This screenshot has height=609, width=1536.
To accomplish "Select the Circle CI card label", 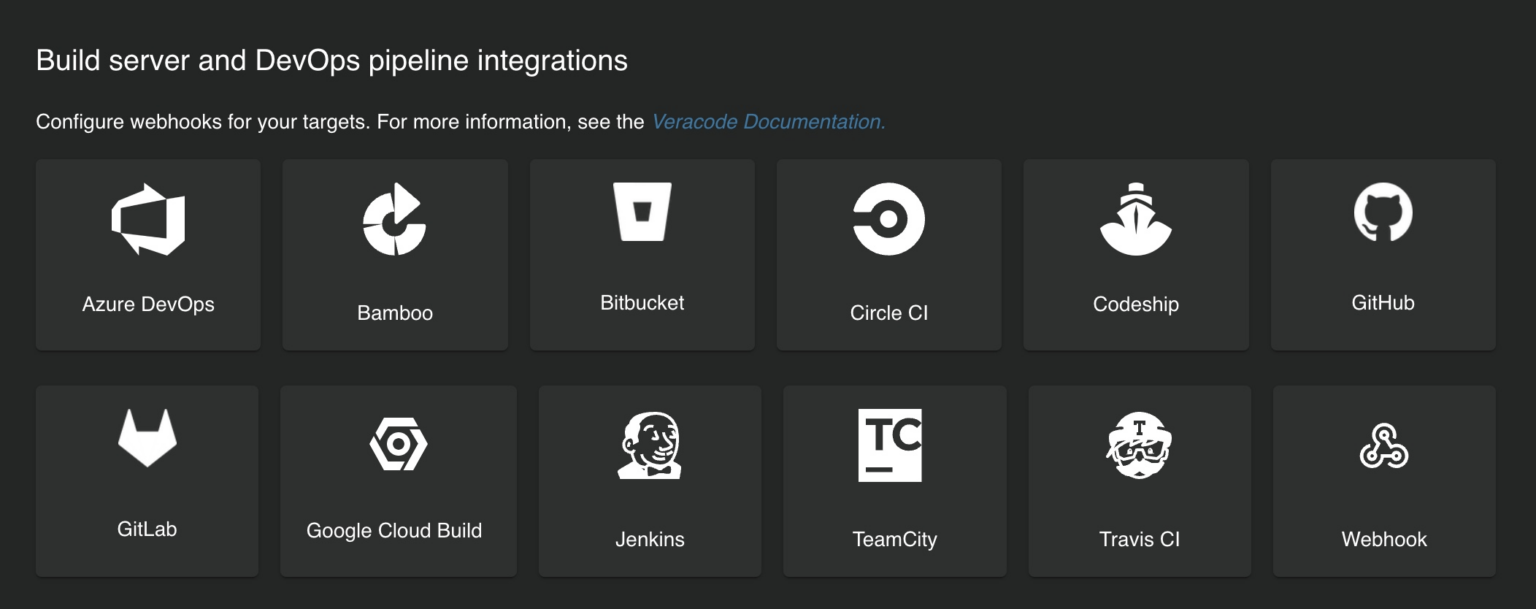I will [889, 312].
